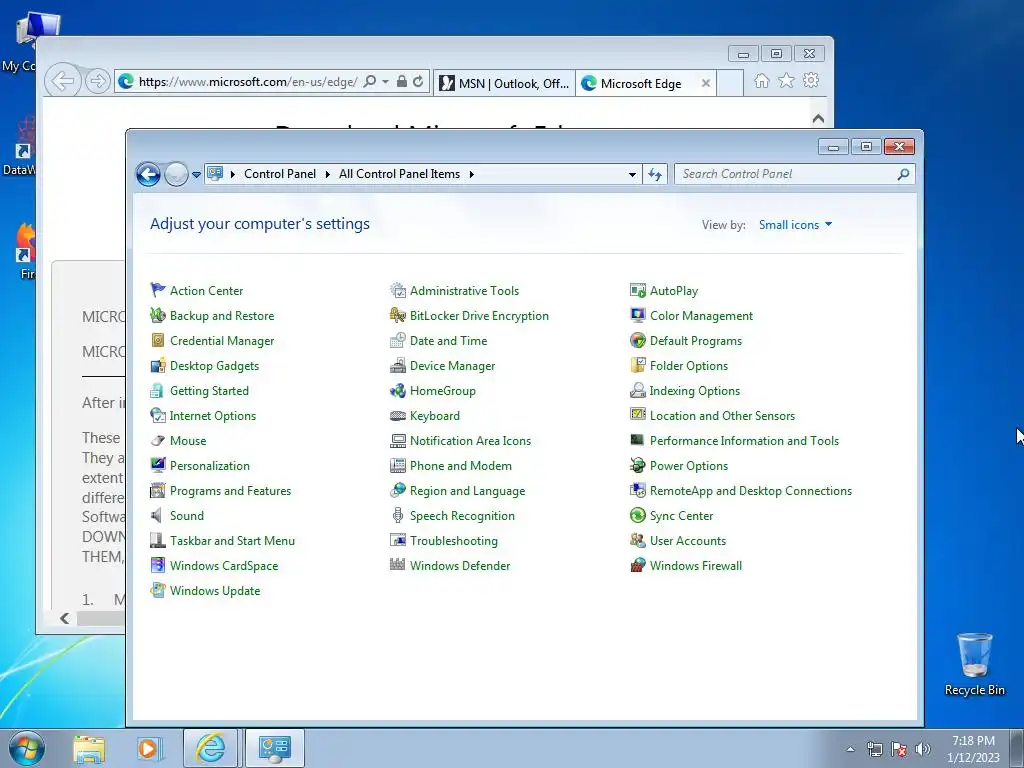Click the Device Manager icon

[x=398, y=366]
